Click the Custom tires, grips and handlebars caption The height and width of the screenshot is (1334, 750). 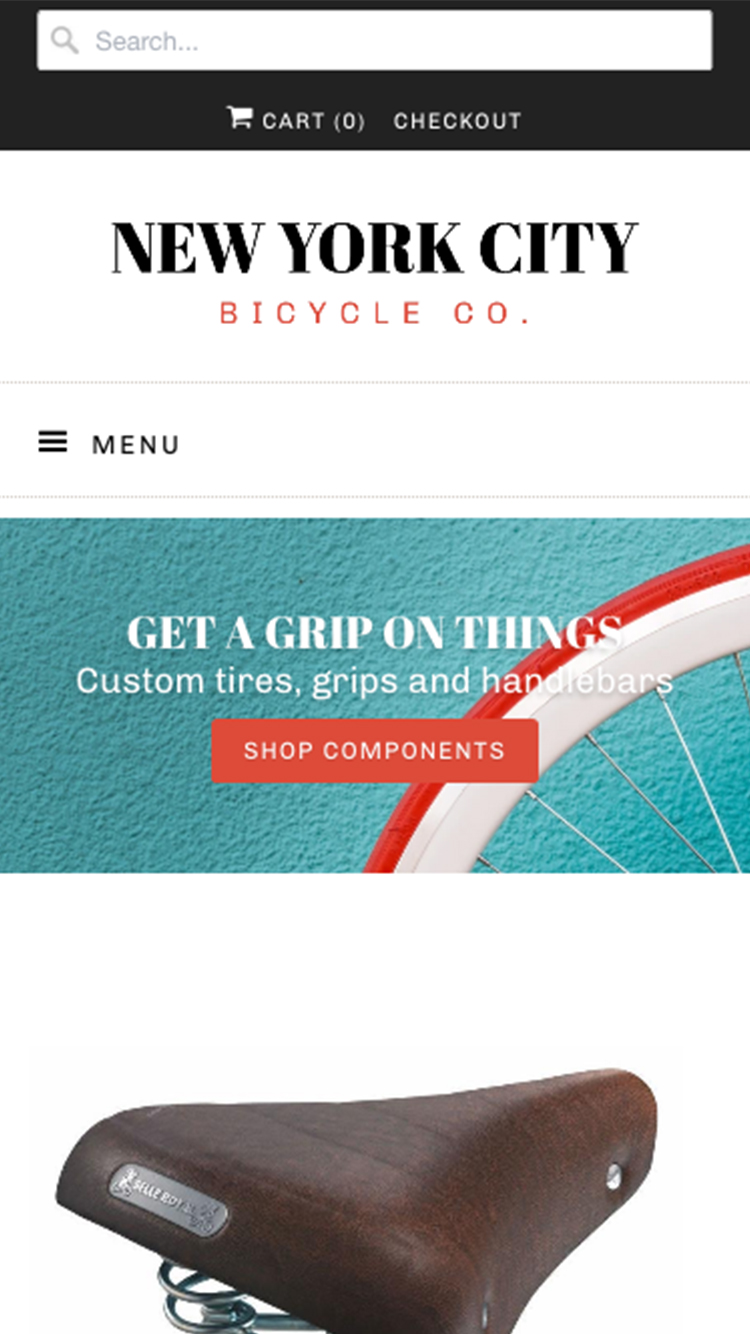pos(375,681)
